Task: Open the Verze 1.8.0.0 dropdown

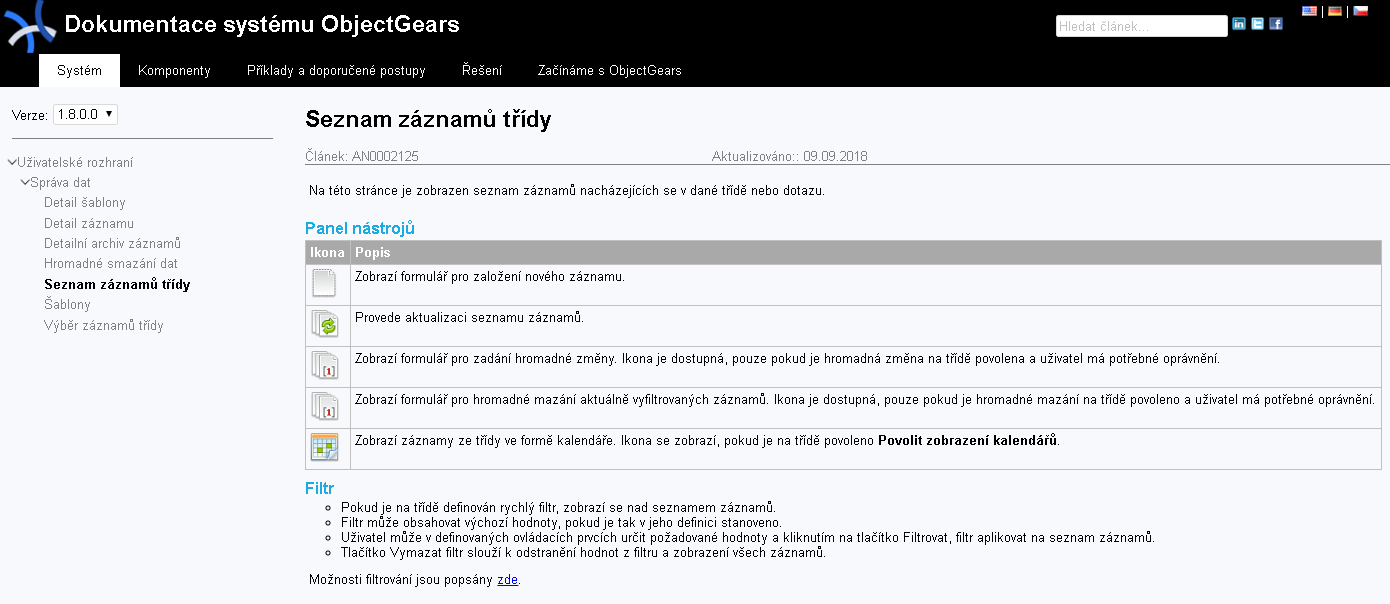Action: (x=85, y=115)
